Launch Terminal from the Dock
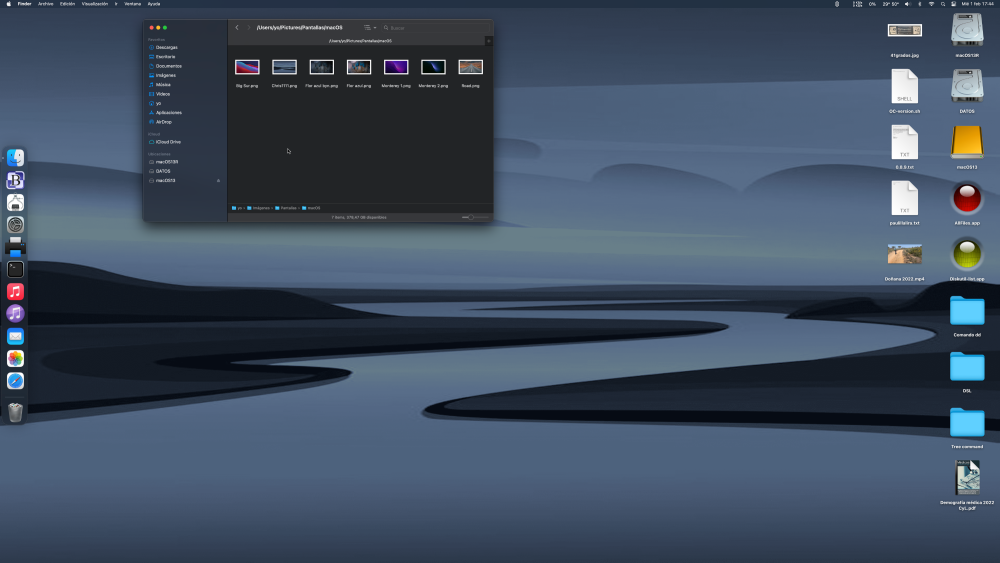 15,269
